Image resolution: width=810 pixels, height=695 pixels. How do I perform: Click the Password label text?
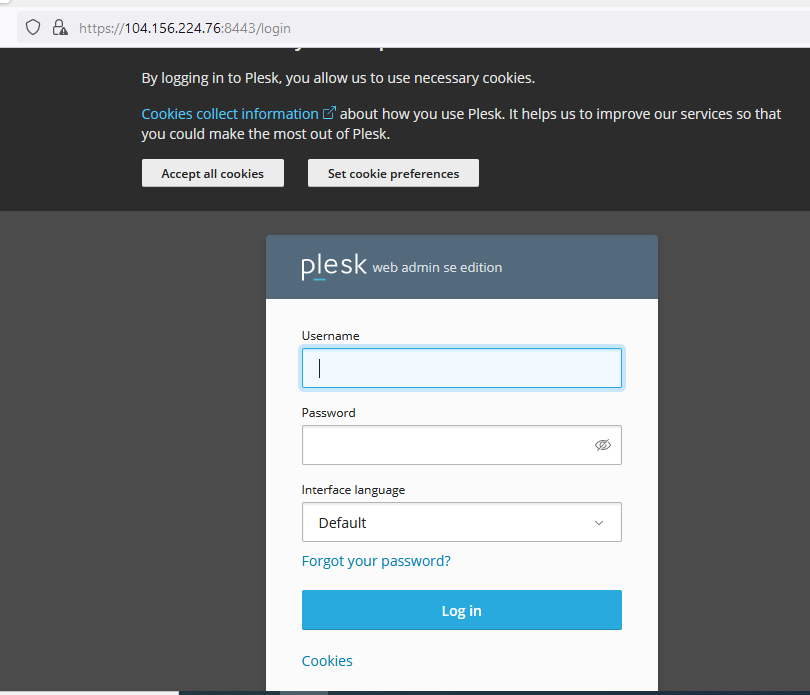point(329,413)
